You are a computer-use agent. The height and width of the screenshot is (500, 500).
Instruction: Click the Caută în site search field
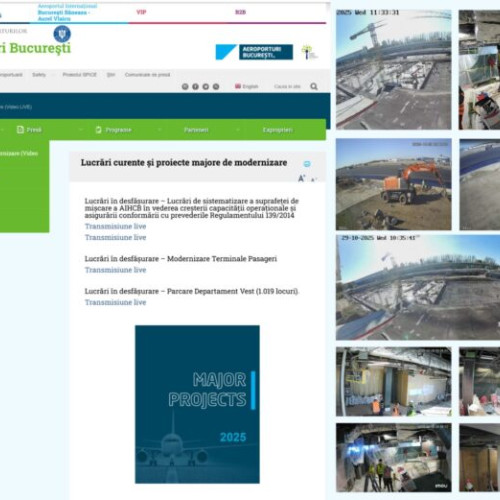coord(287,87)
